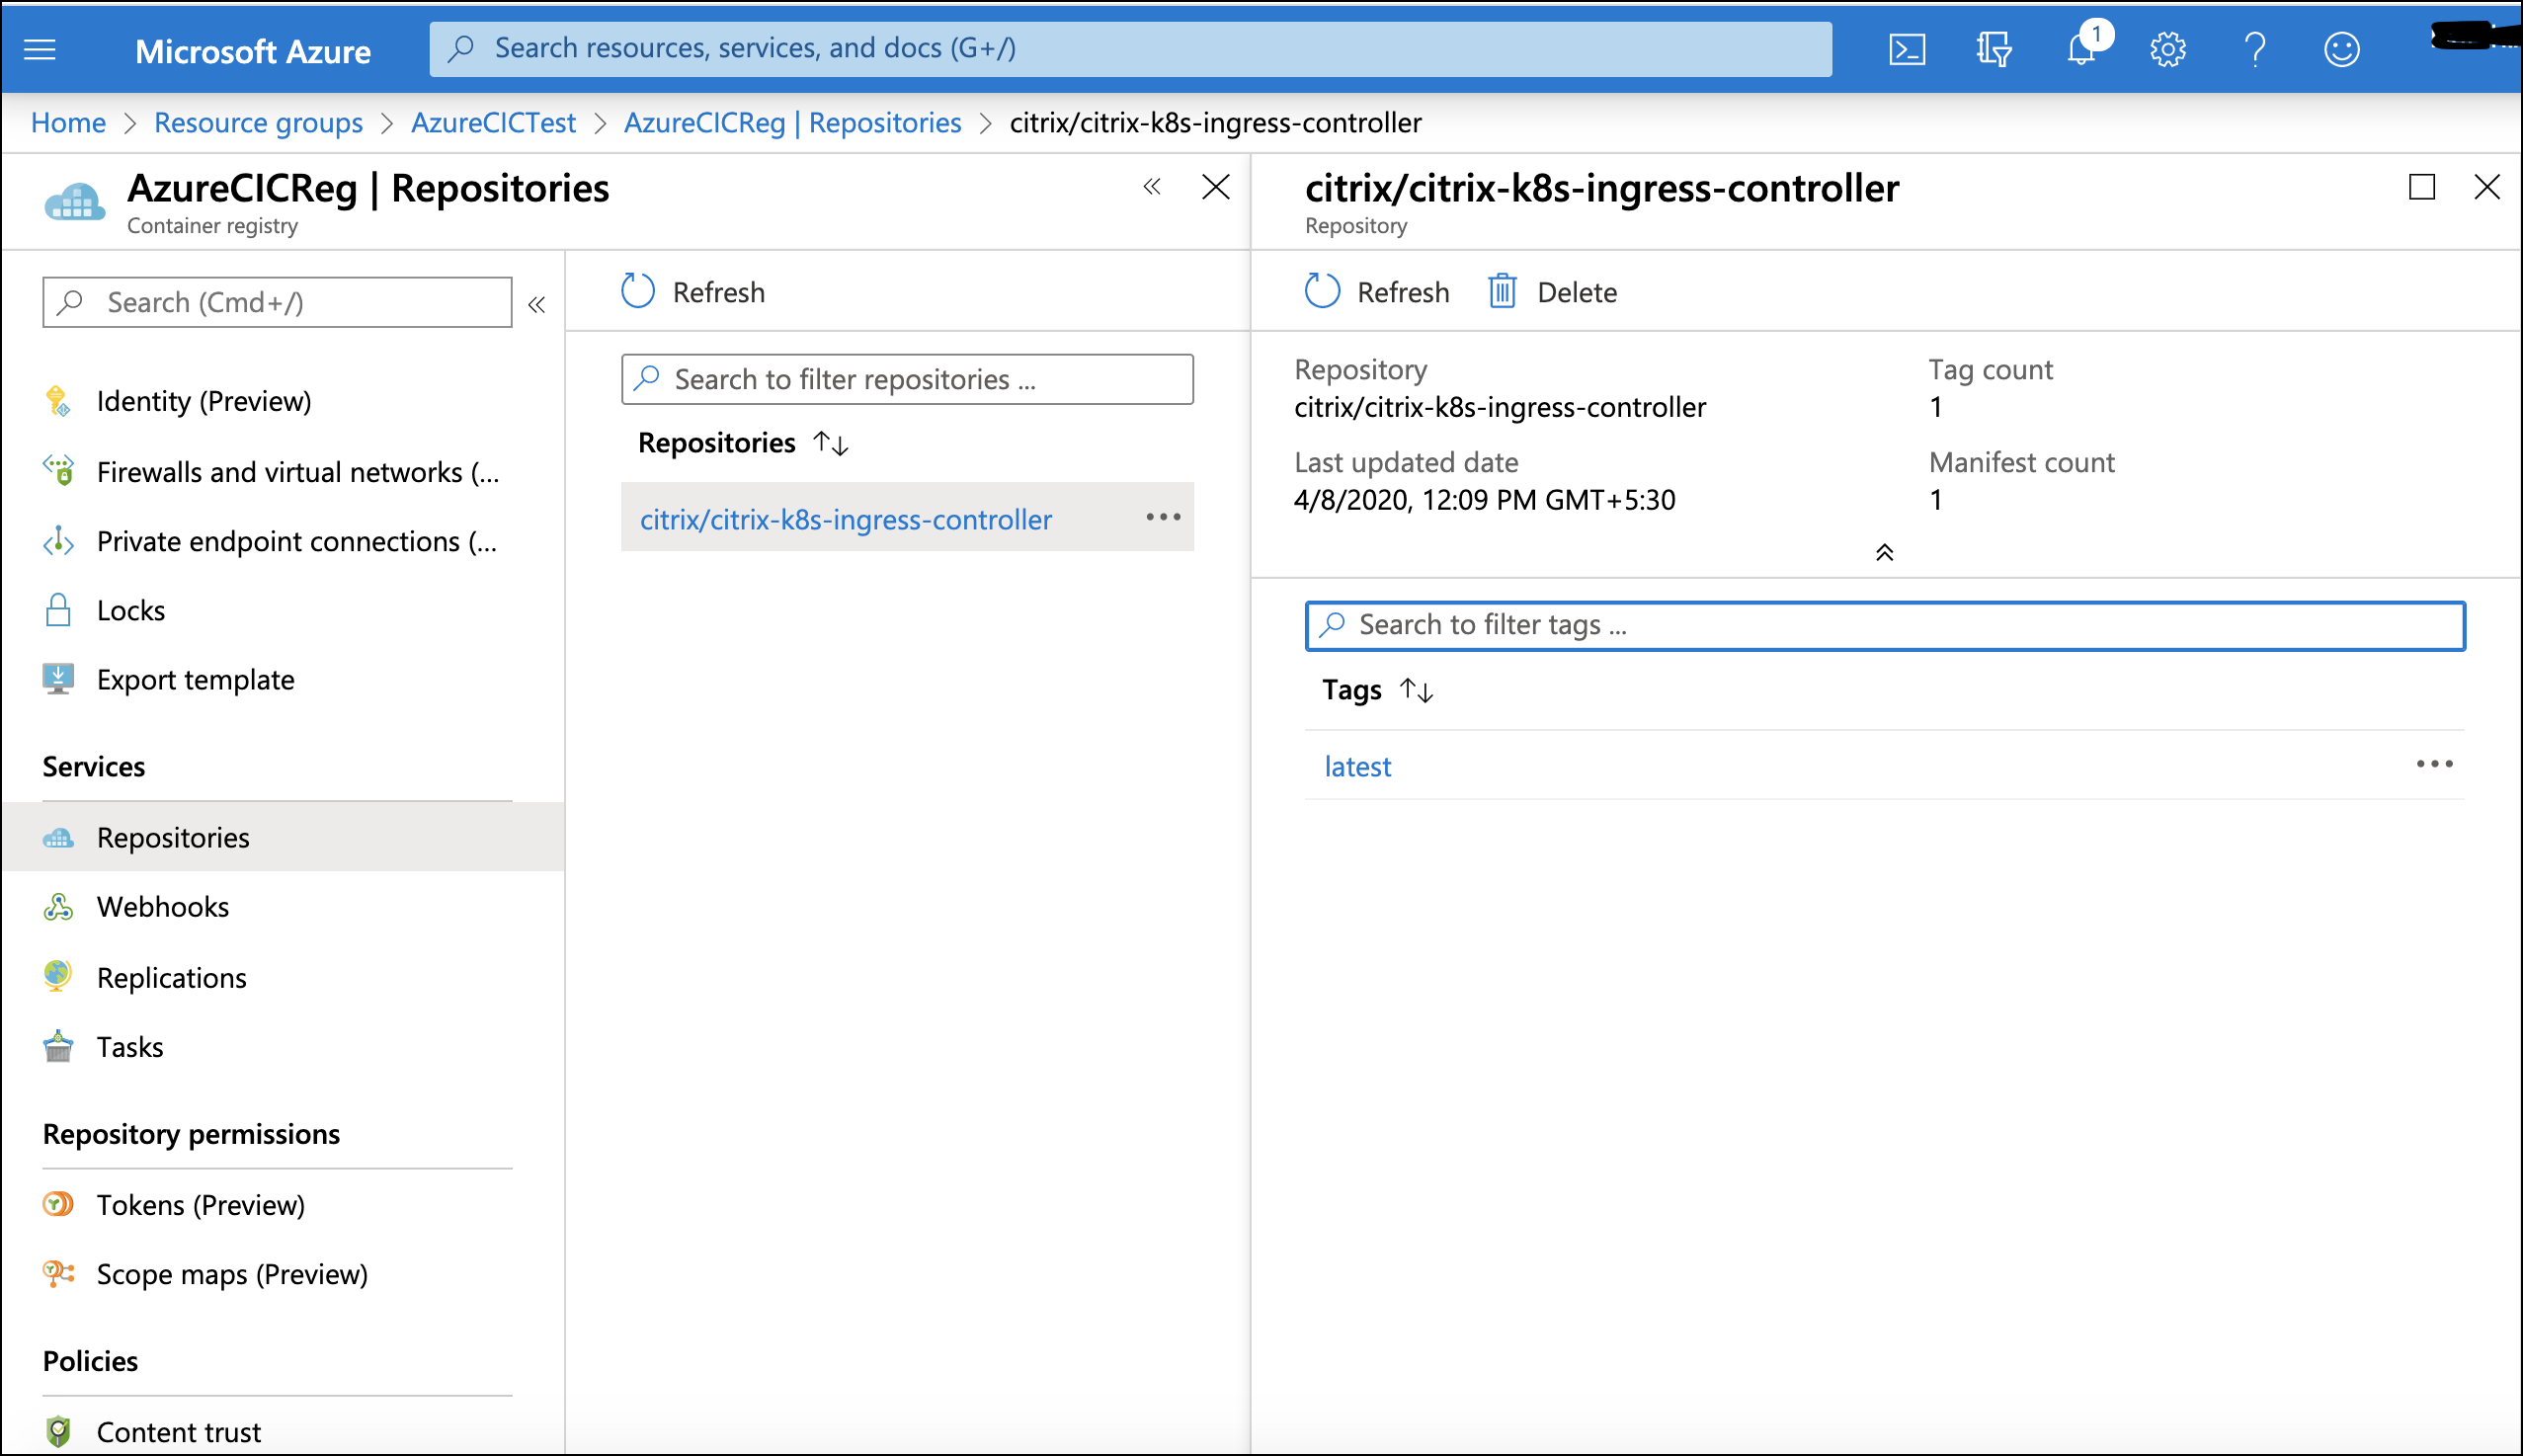Refresh the repository details blade

pyautogui.click(x=1376, y=291)
